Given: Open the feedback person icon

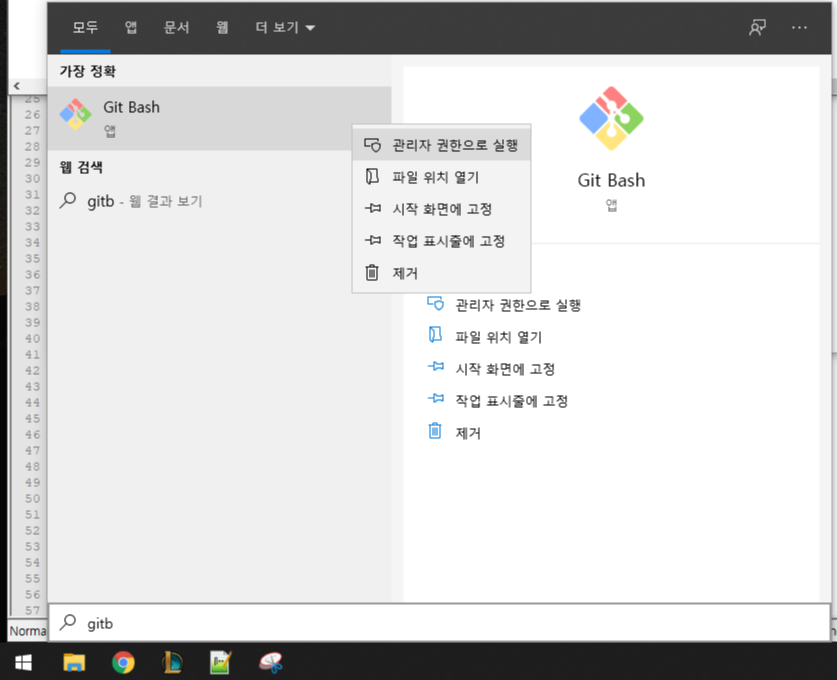Looking at the screenshot, I should click(x=757, y=27).
